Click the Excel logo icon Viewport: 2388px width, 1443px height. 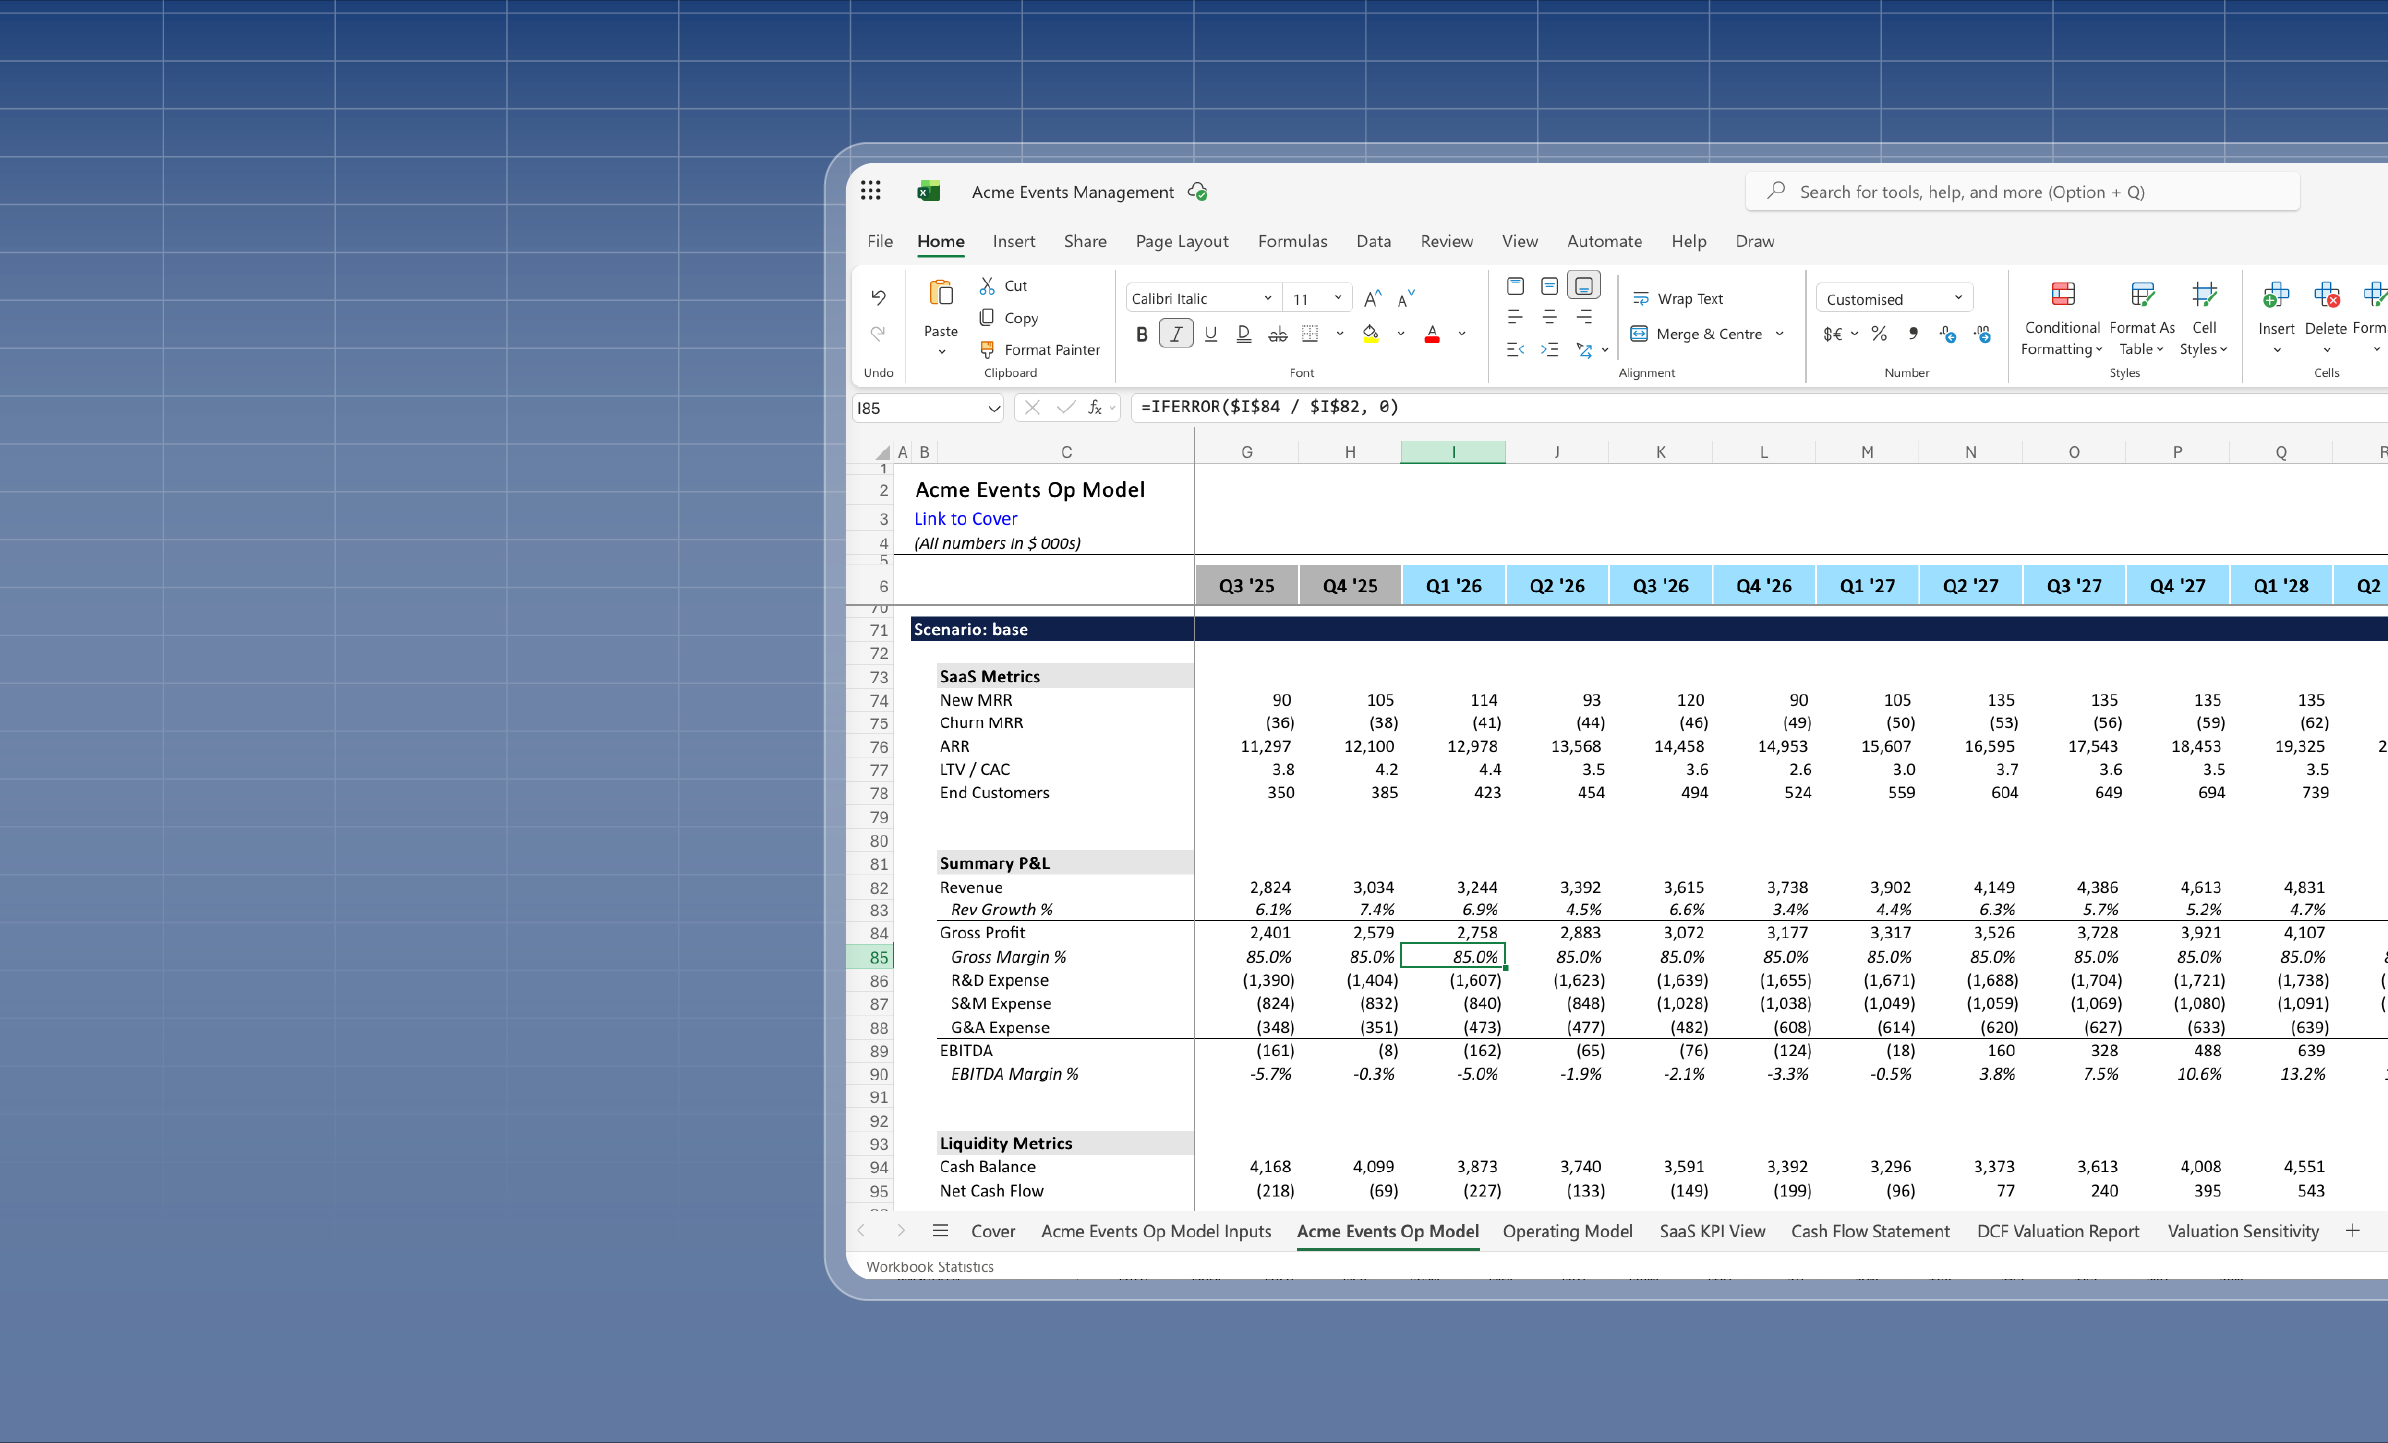point(929,191)
